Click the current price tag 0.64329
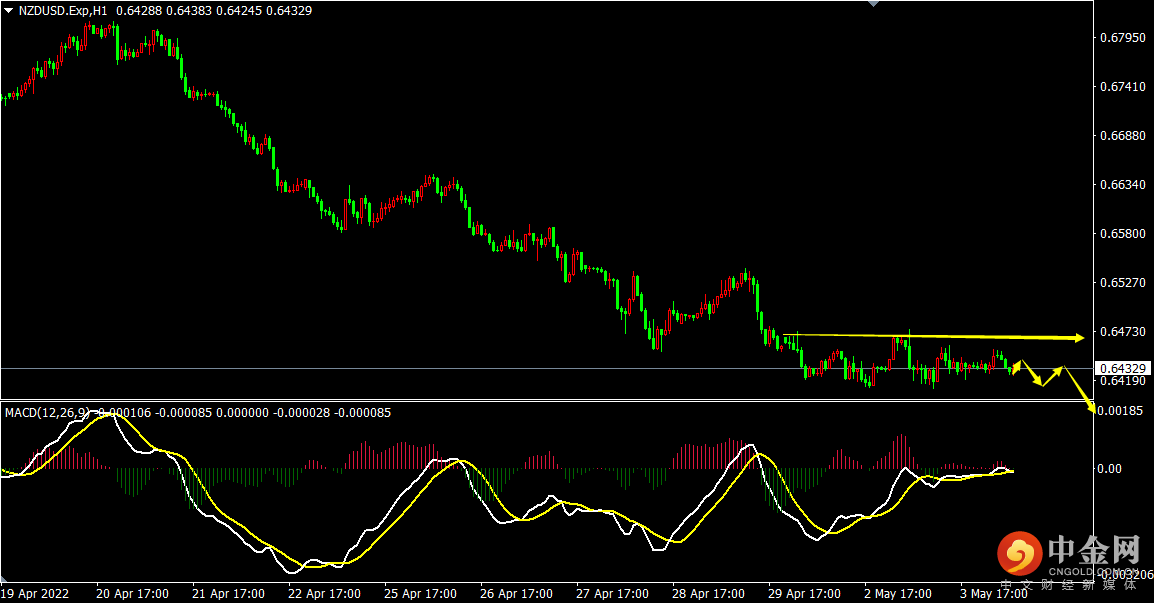Screen dimensions: 1154x603 [x=1122, y=368]
